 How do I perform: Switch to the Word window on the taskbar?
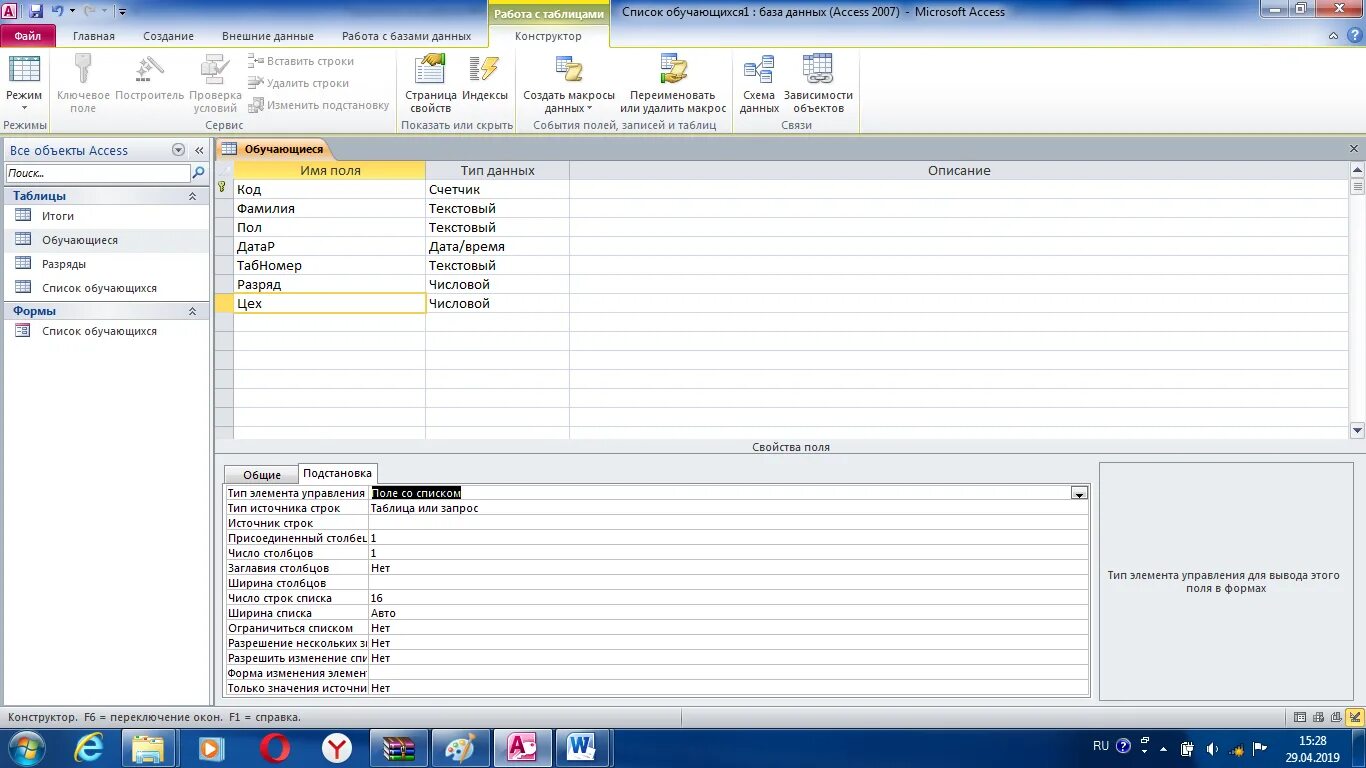coord(583,748)
